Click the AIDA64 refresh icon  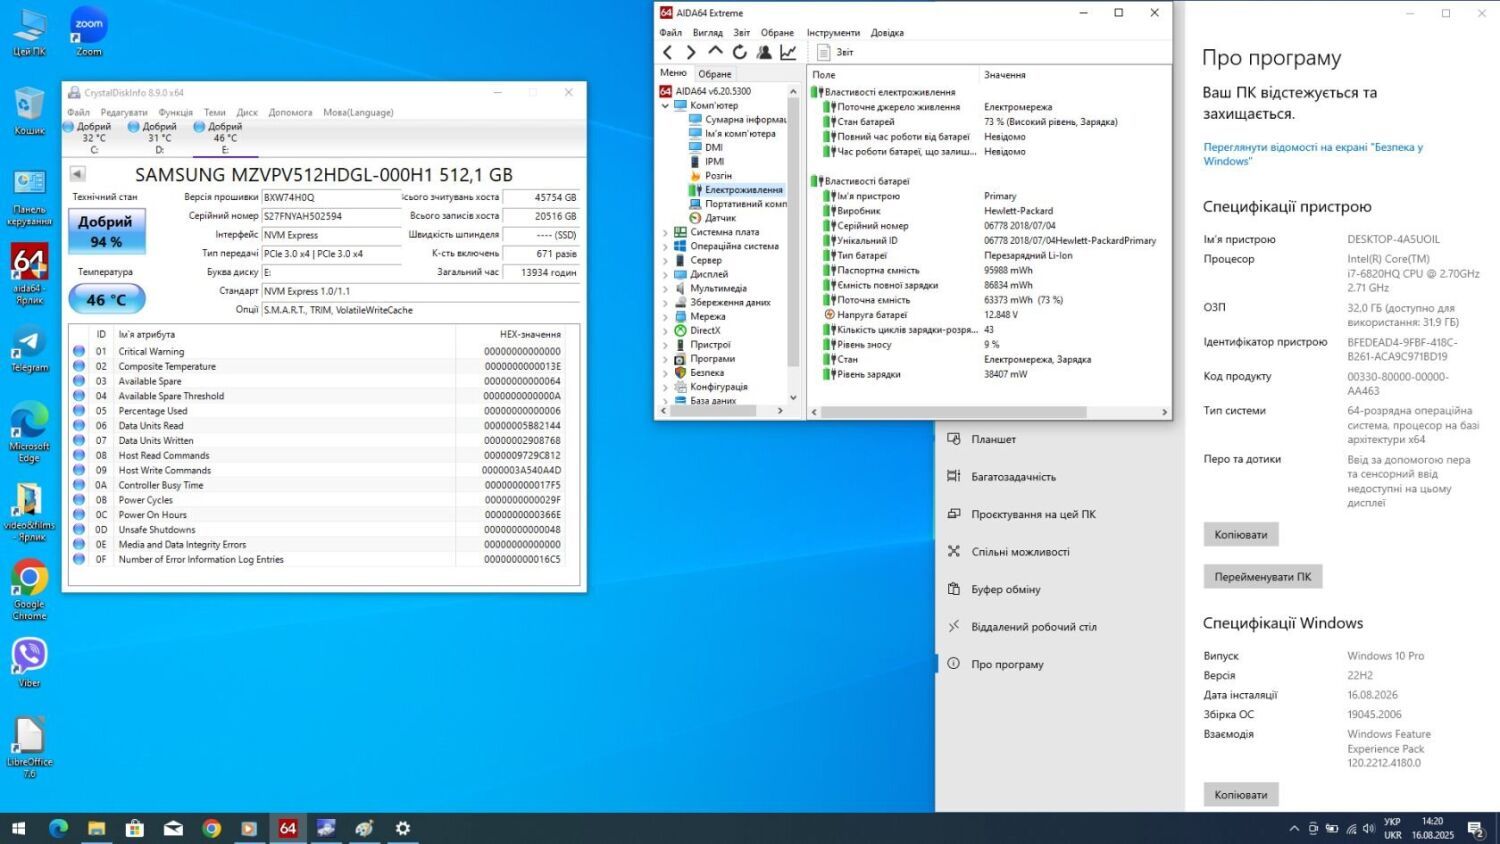pyautogui.click(x=740, y=52)
